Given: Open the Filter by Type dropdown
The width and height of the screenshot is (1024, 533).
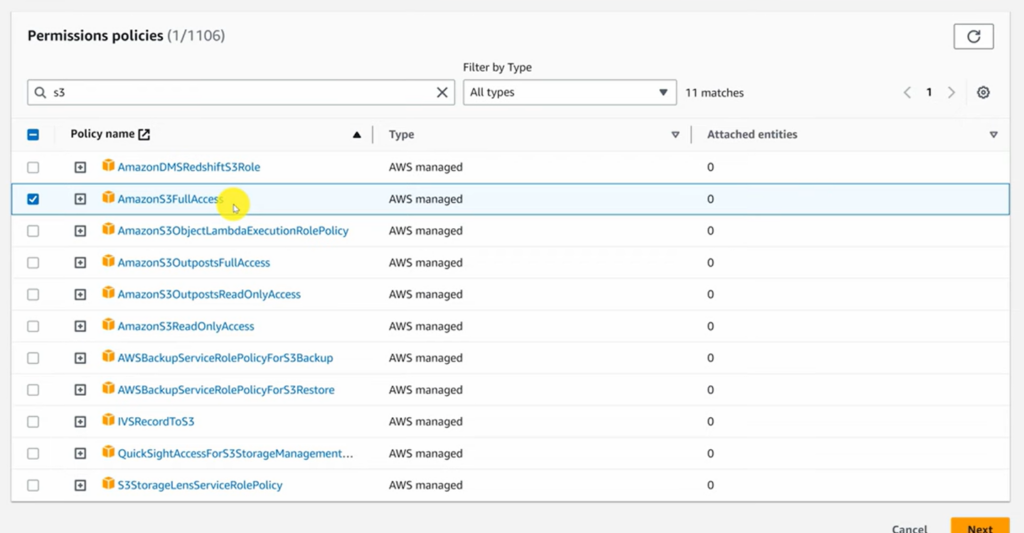Looking at the screenshot, I should [x=569, y=92].
